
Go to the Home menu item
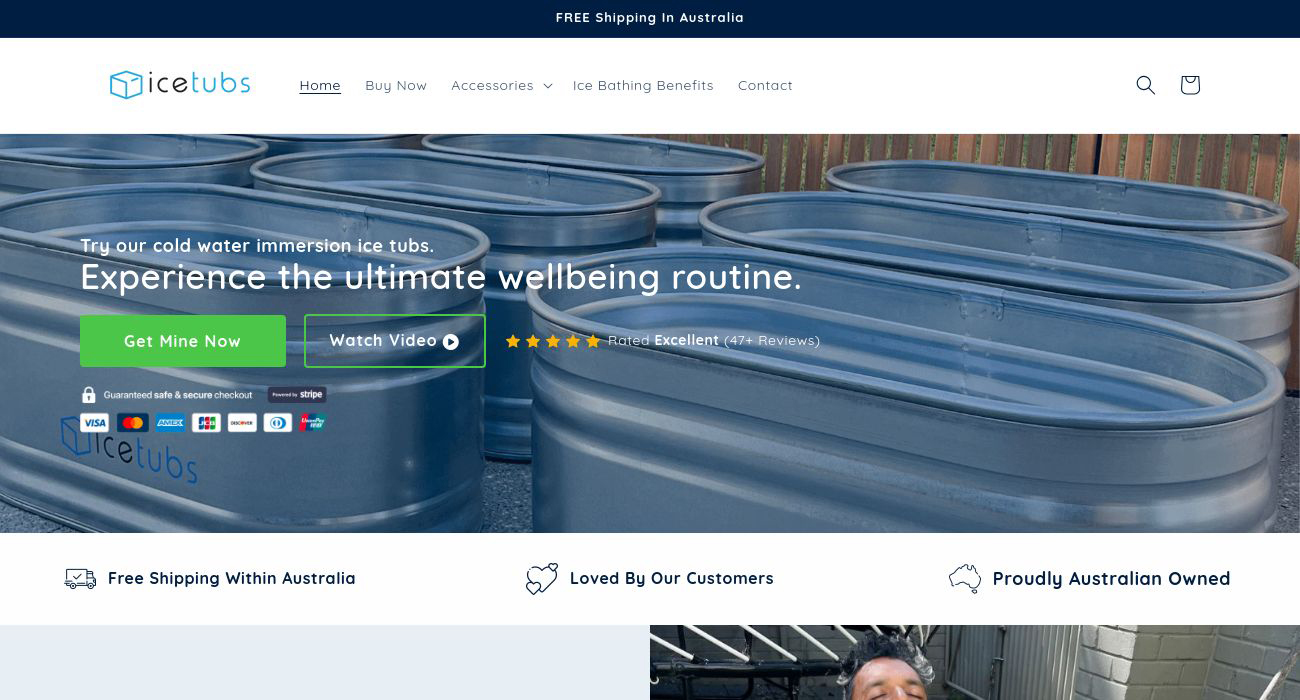pos(320,85)
